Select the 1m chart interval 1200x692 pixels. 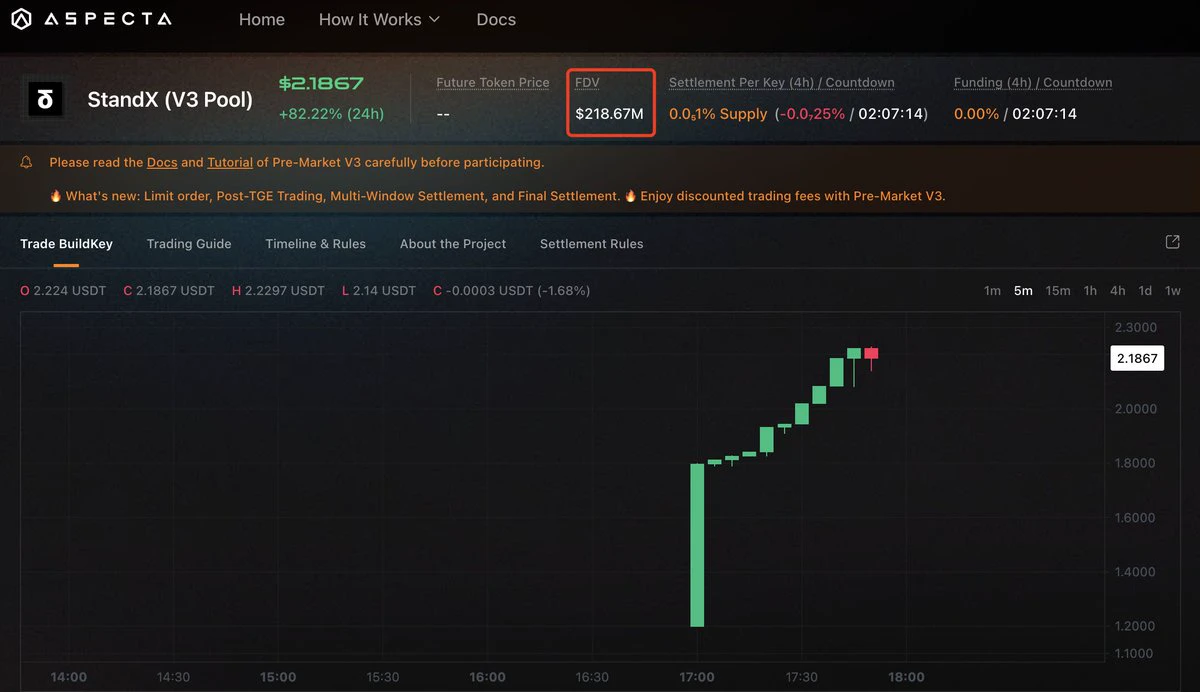tap(992, 291)
